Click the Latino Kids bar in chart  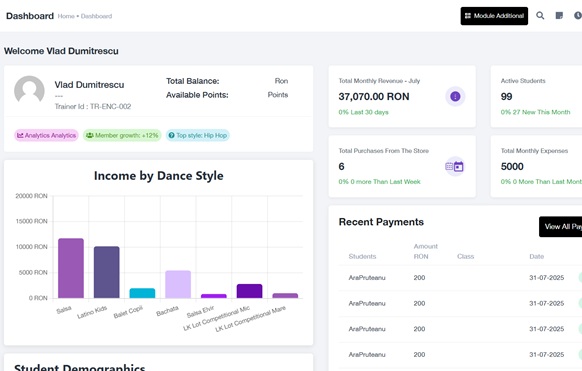pyautogui.click(x=107, y=272)
